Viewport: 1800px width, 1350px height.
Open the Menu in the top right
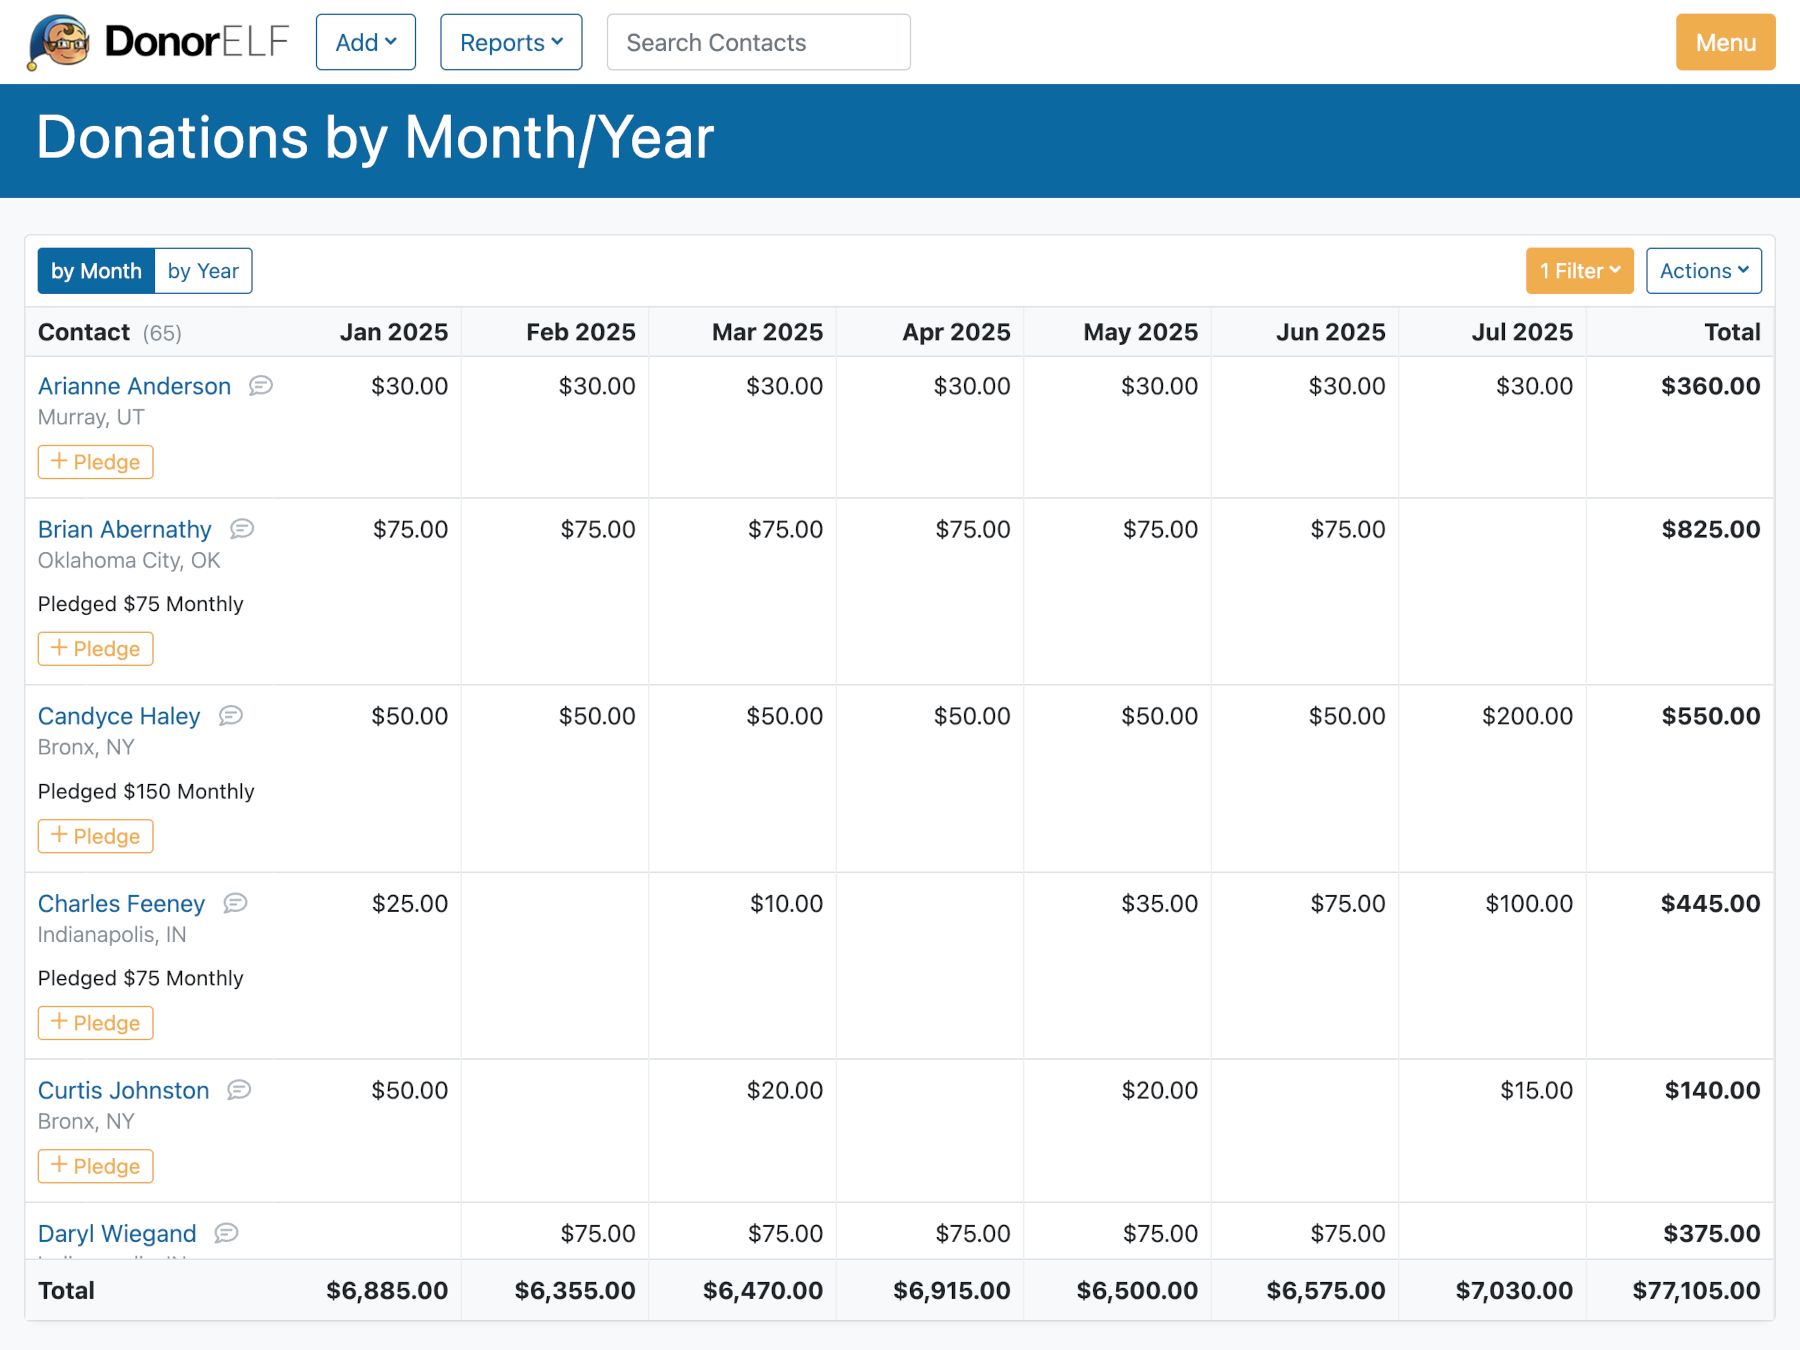pos(1724,42)
